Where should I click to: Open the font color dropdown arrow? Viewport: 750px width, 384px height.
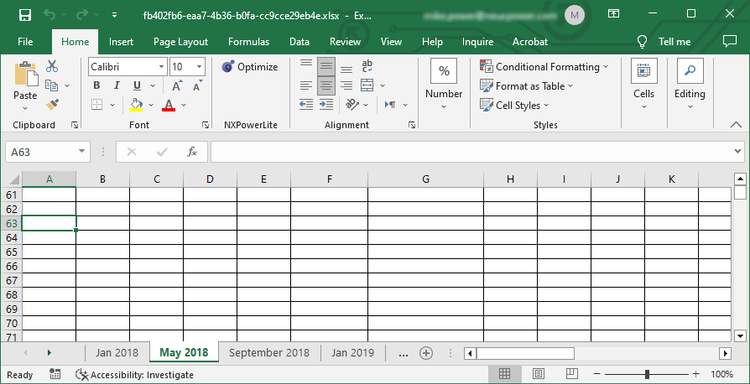point(184,105)
